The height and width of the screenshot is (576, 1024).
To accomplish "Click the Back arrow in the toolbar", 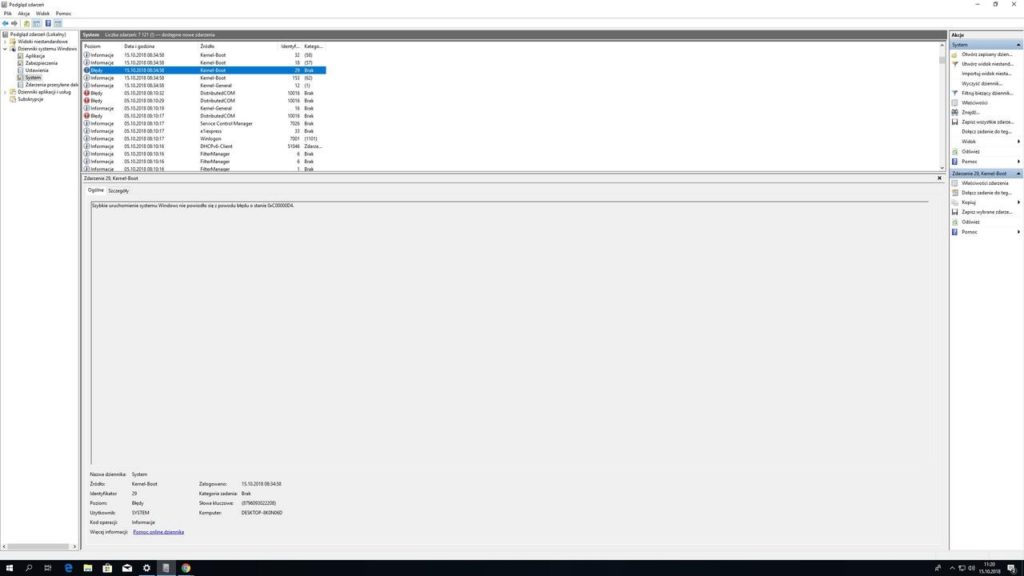I will 5,23.
